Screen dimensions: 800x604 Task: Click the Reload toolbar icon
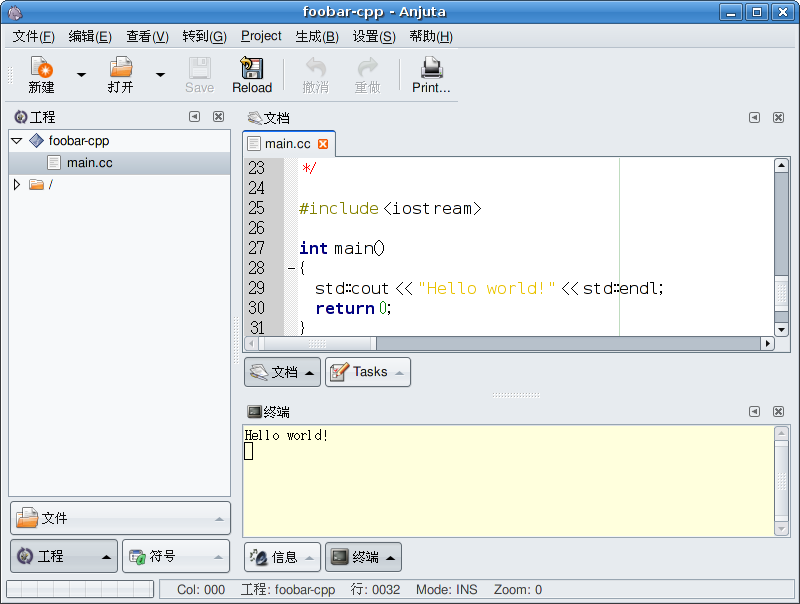coord(252,74)
